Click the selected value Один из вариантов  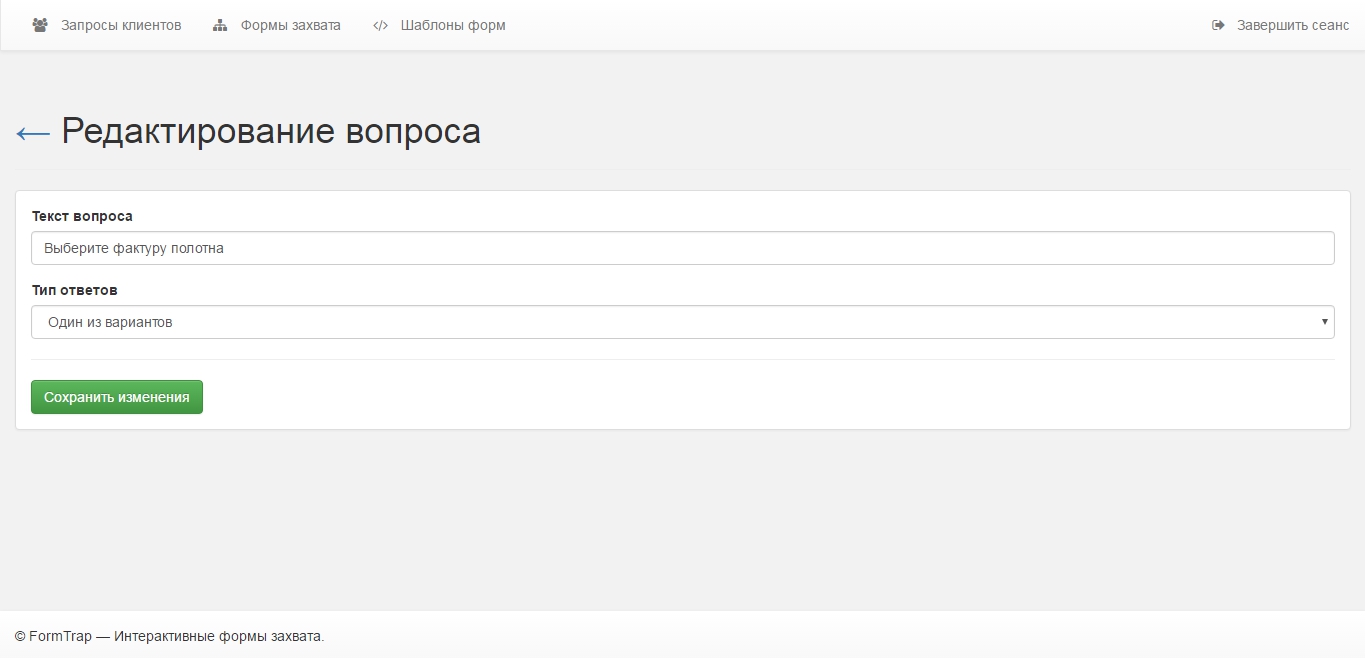point(110,322)
